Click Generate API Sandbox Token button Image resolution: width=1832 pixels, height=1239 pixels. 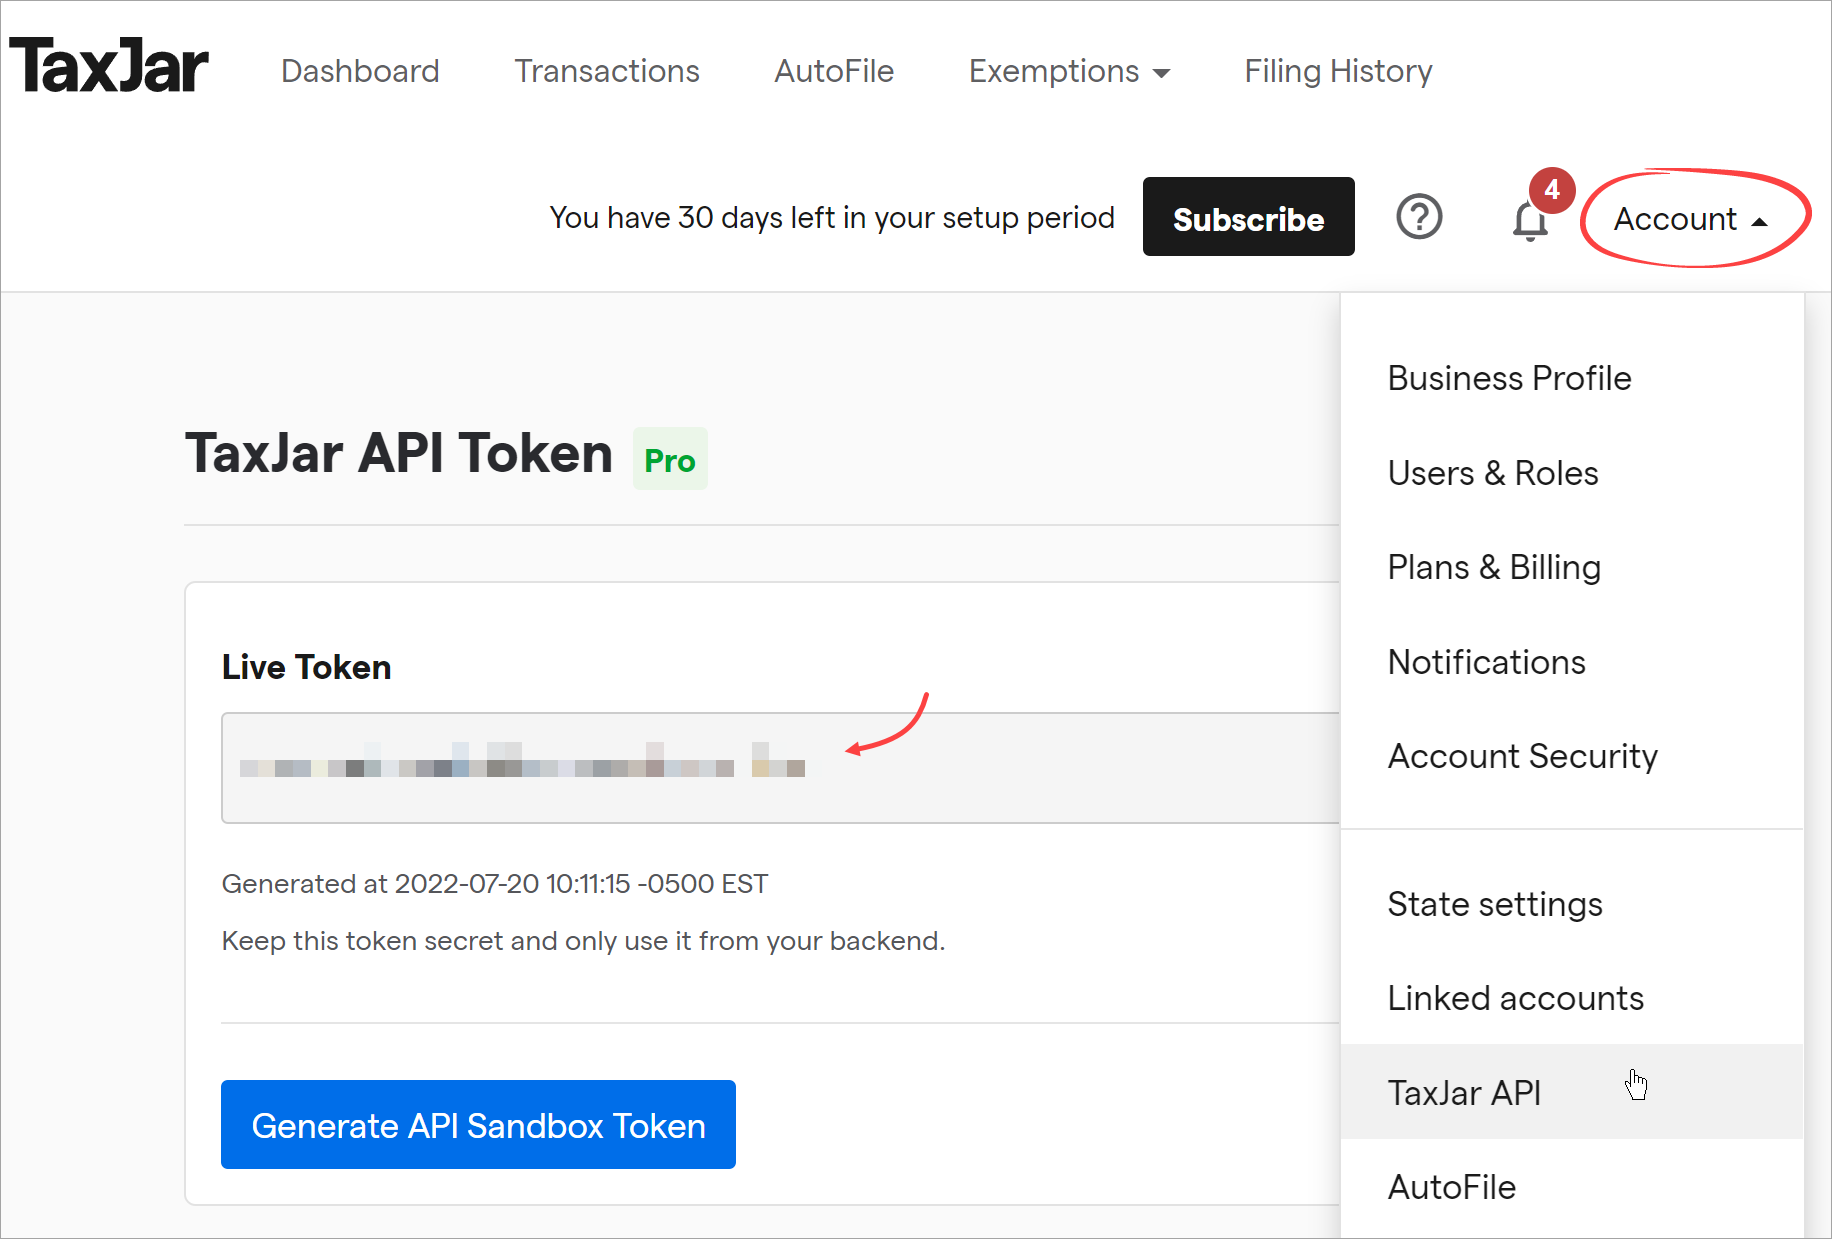478,1125
